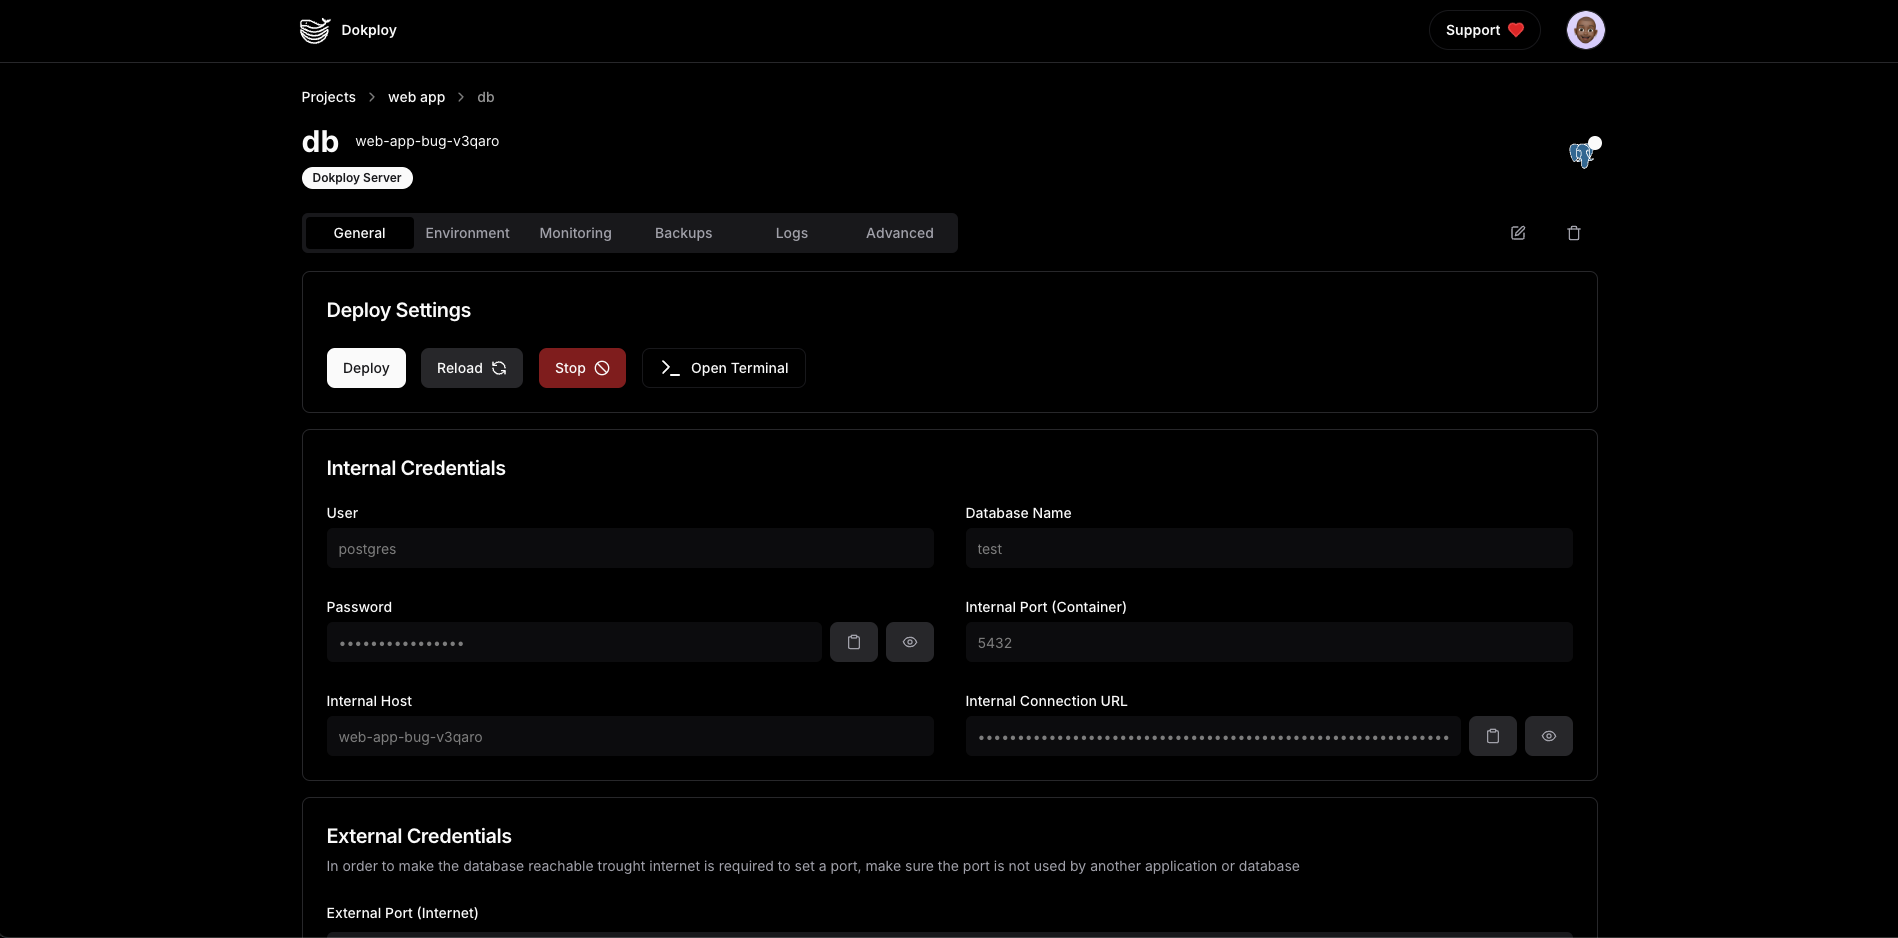Click the Dokploy brand name text
Viewport: 1898px width, 938px height.
[x=369, y=30]
